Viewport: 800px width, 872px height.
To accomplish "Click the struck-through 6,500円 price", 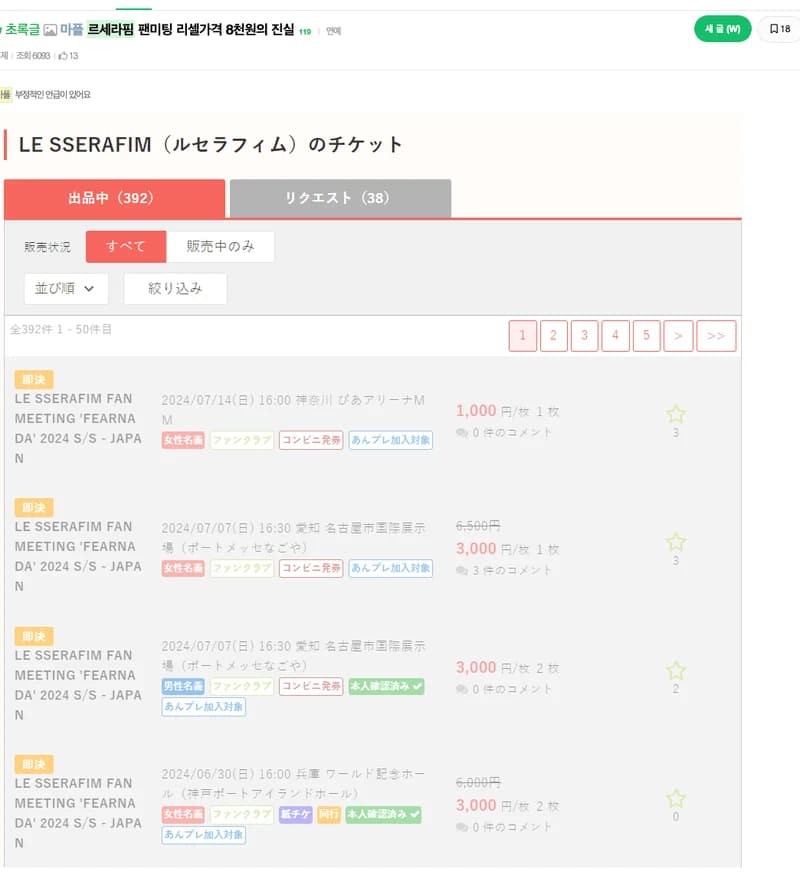I will point(478,526).
